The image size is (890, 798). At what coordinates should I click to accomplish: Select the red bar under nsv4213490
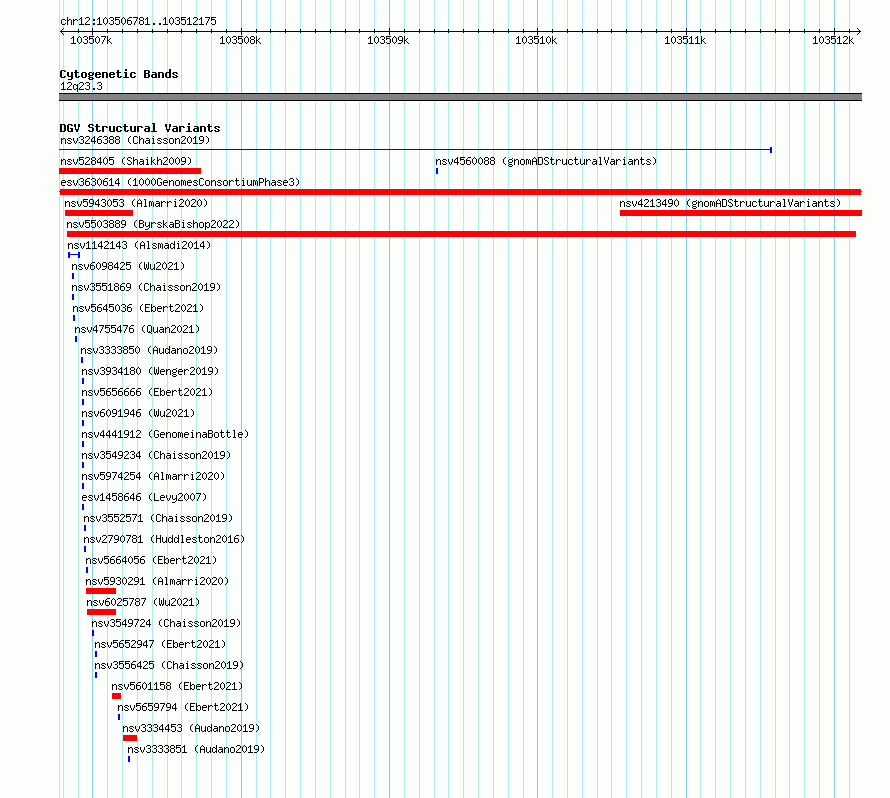pyautogui.click(x=741, y=213)
